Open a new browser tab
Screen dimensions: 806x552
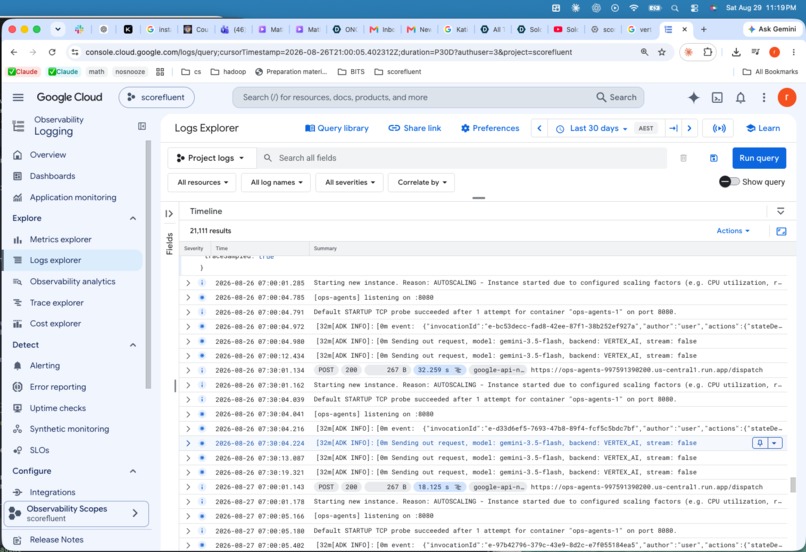[703, 29]
